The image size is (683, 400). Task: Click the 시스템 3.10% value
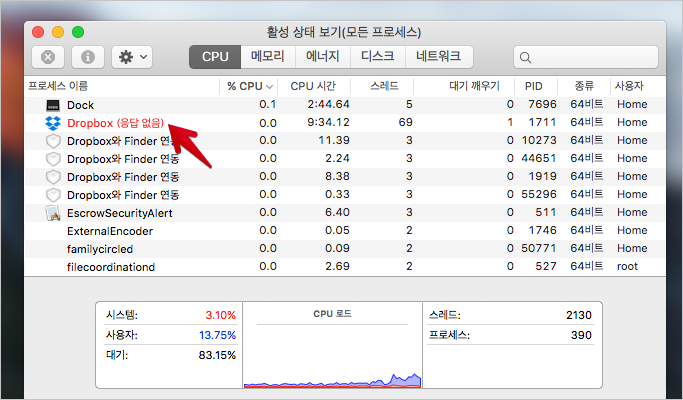point(220,315)
